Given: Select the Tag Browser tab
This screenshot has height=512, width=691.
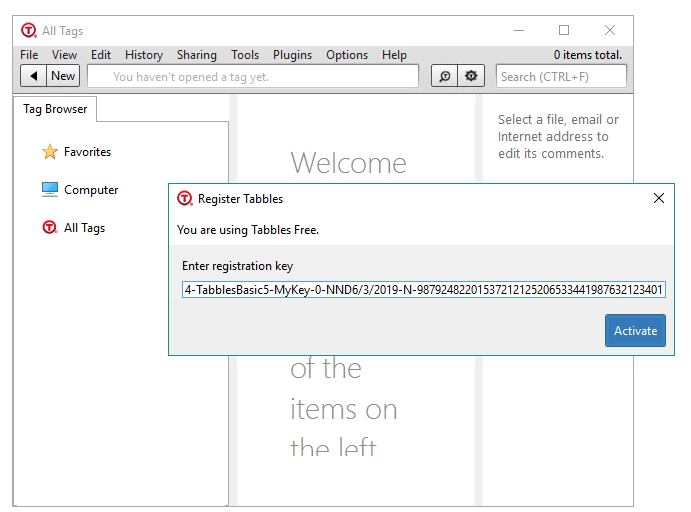Looking at the screenshot, I should (x=55, y=109).
